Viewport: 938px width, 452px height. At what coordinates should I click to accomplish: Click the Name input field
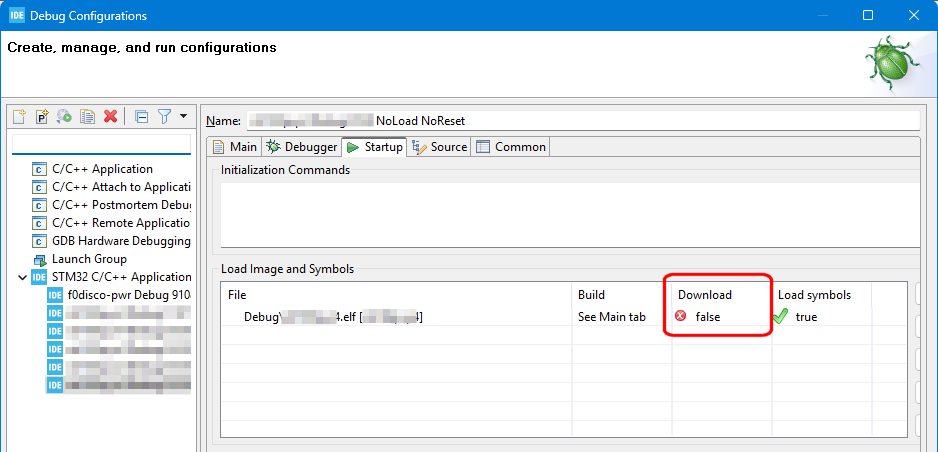click(582, 120)
